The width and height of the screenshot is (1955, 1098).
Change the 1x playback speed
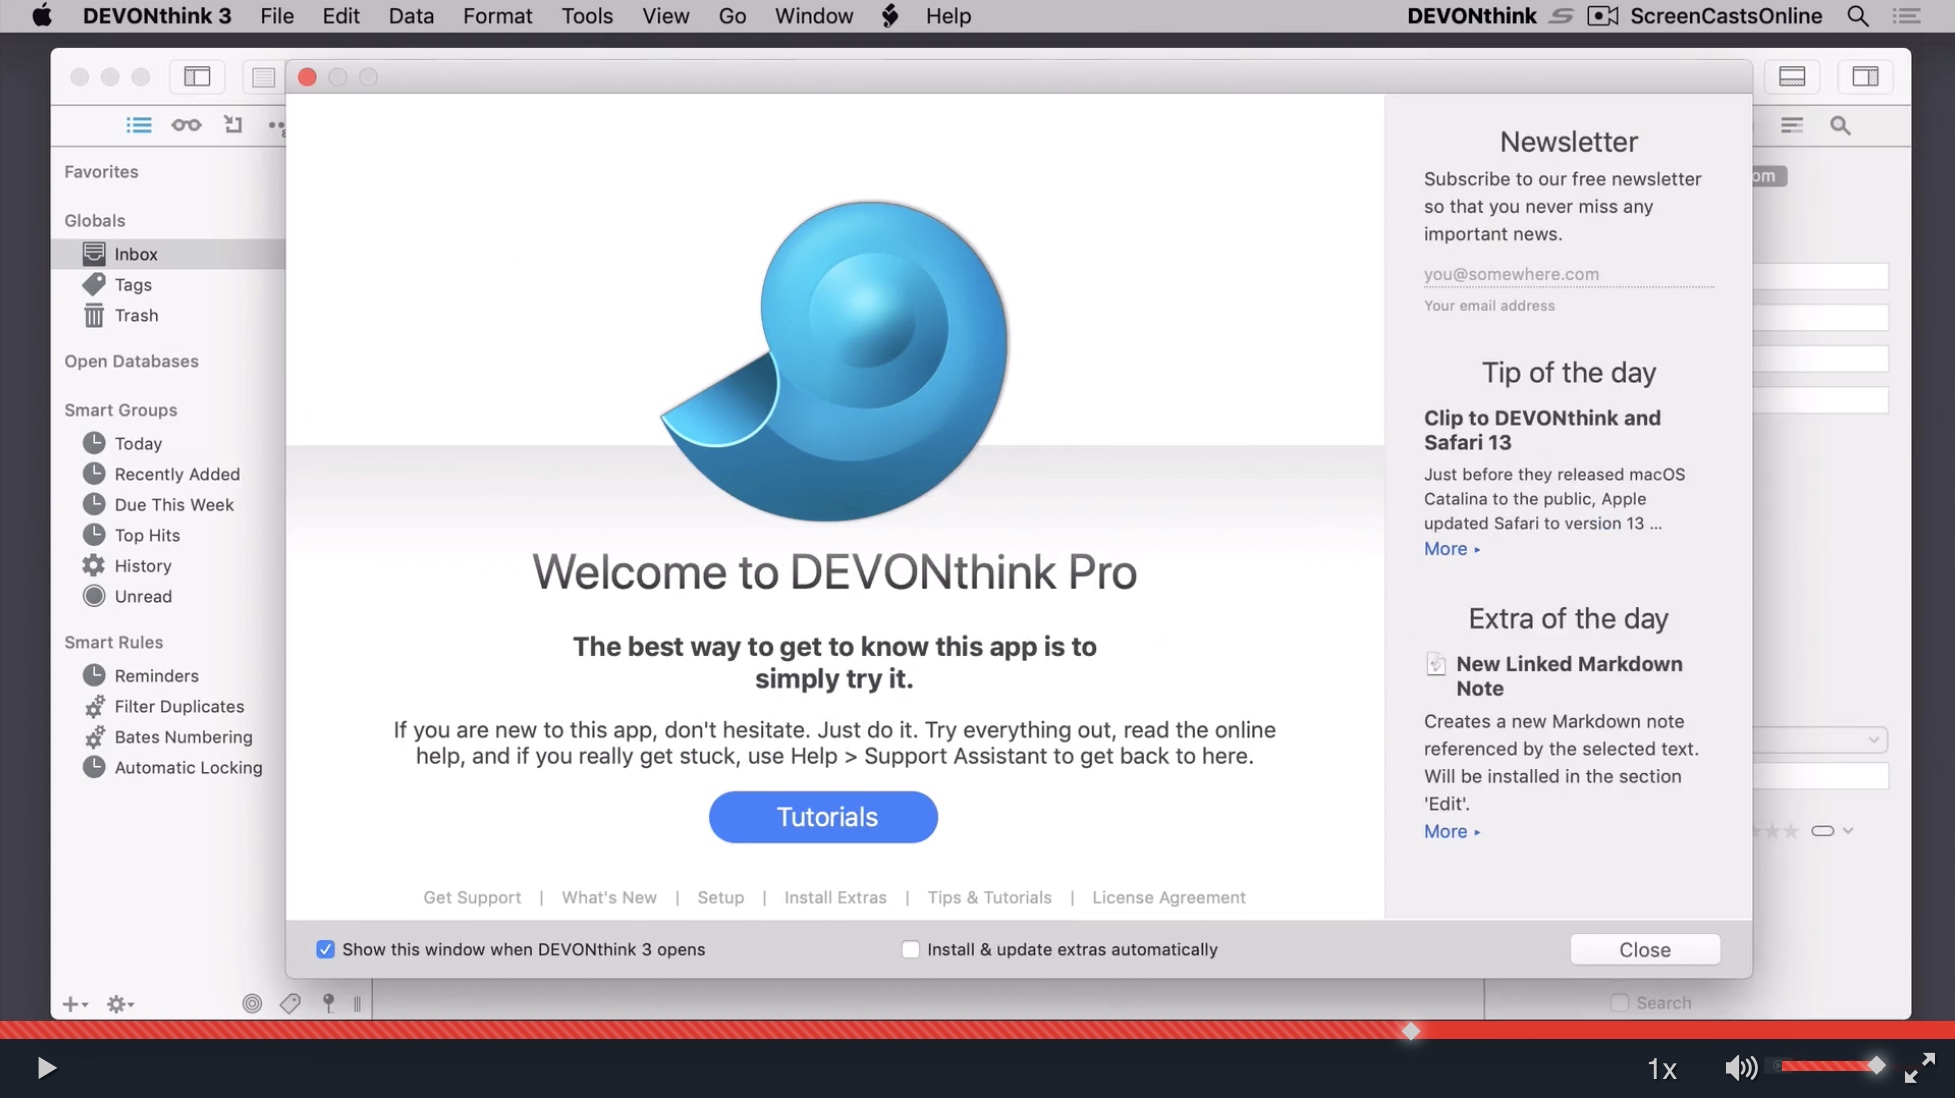[1661, 1069]
